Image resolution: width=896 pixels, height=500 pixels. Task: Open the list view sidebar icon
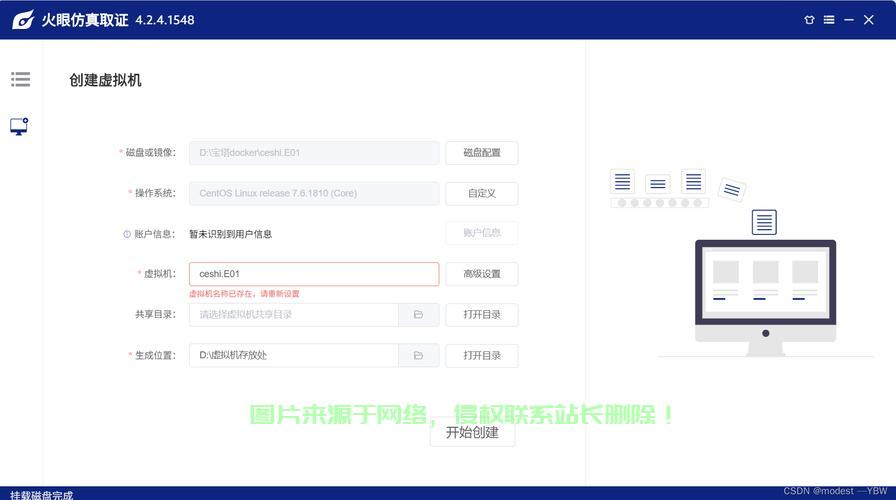click(x=21, y=79)
